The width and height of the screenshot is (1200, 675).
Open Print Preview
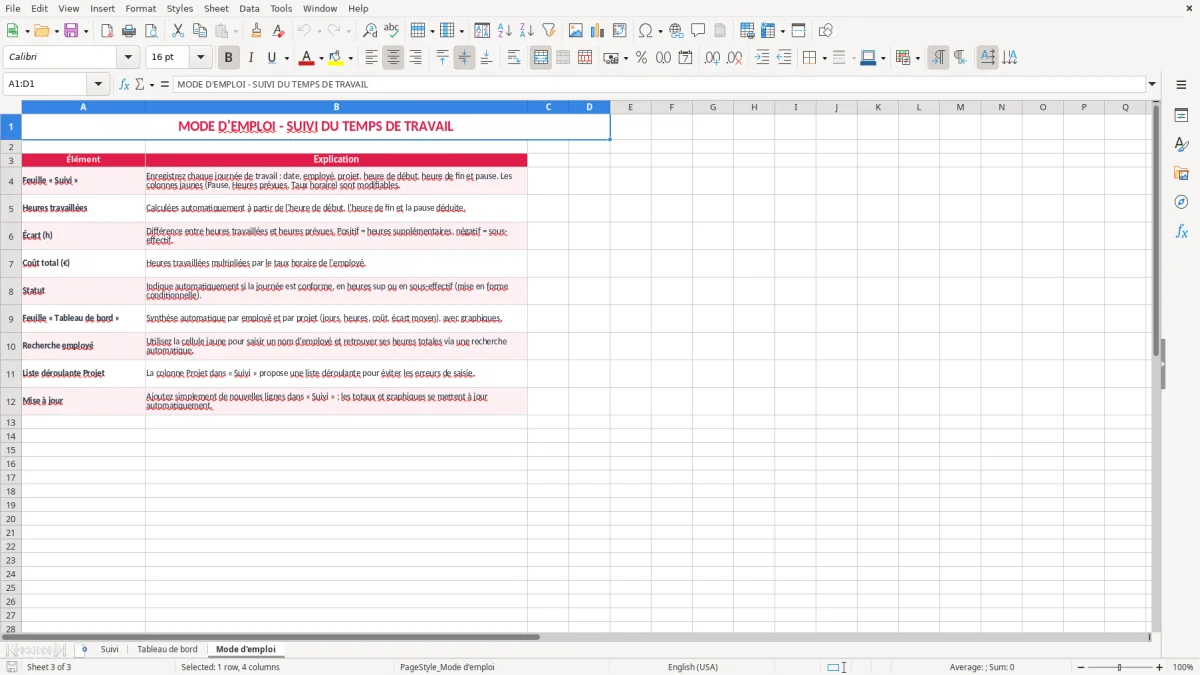151,31
